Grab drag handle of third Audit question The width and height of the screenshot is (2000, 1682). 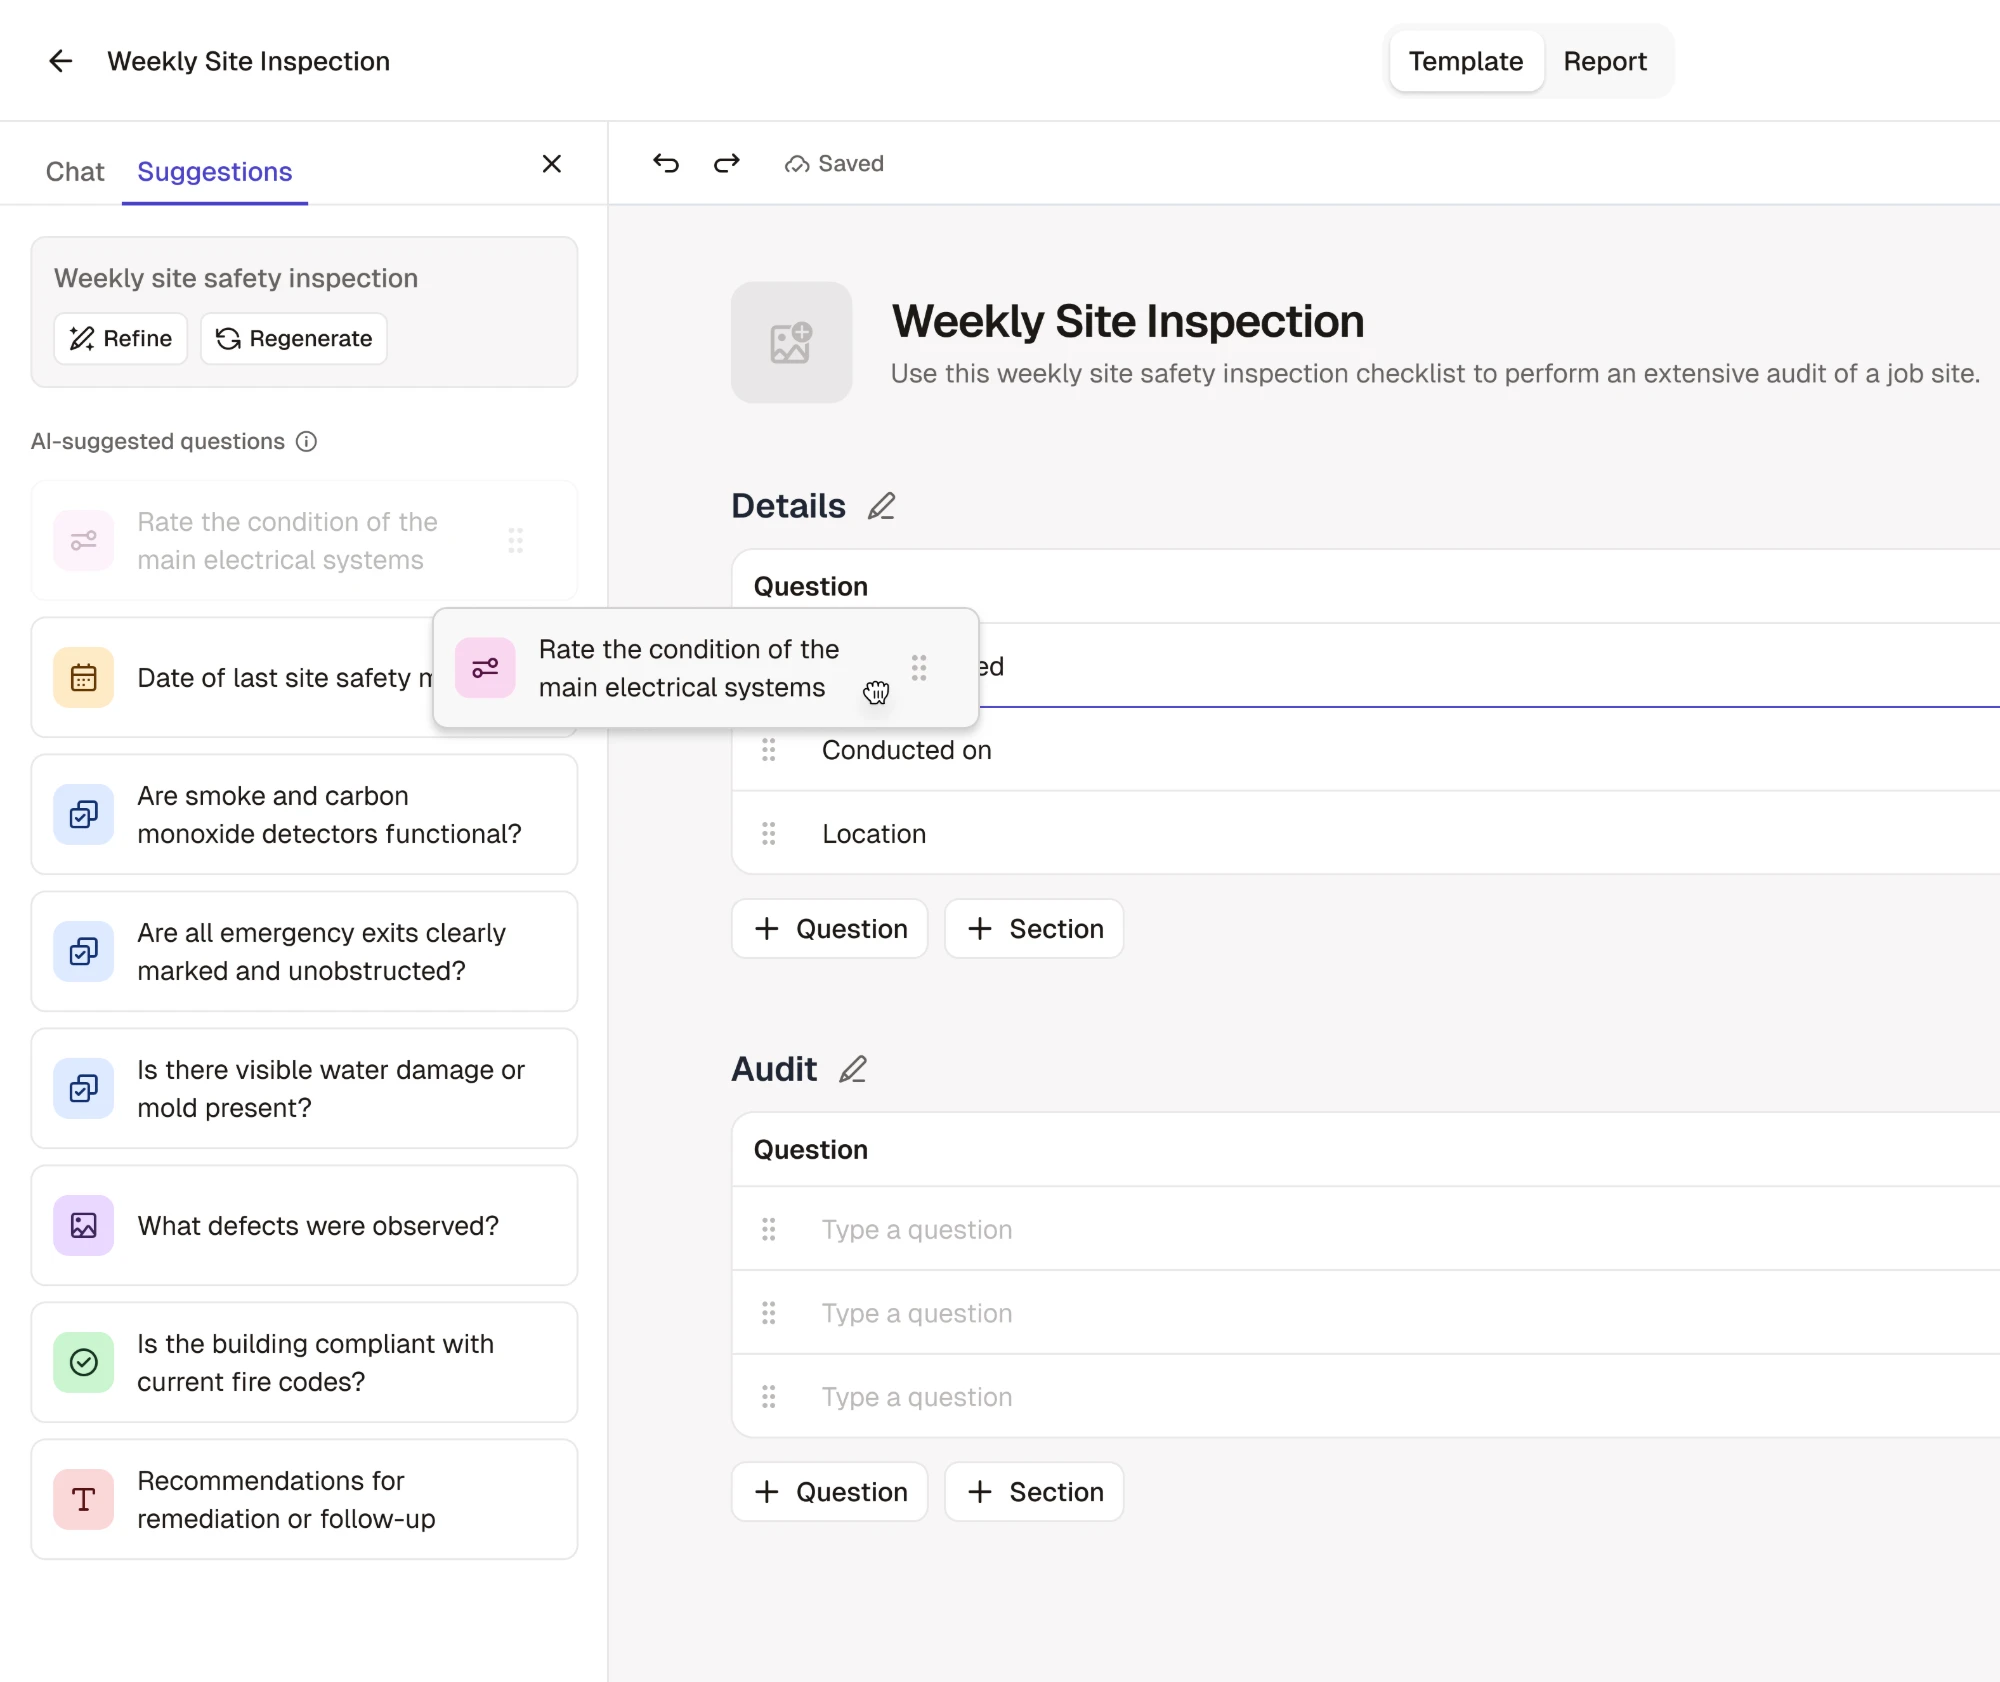pyautogui.click(x=769, y=1396)
